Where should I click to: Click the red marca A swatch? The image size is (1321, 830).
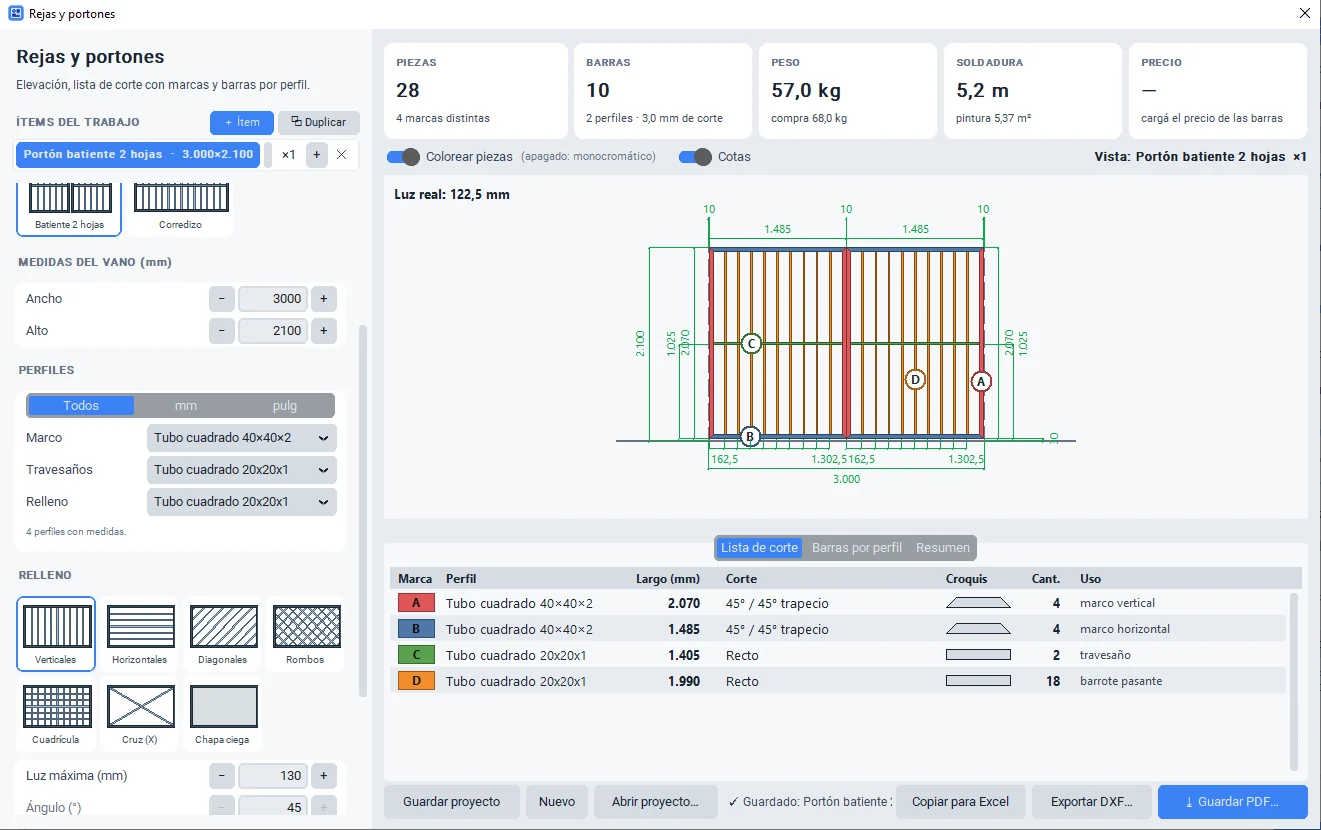pyautogui.click(x=416, y=603)
